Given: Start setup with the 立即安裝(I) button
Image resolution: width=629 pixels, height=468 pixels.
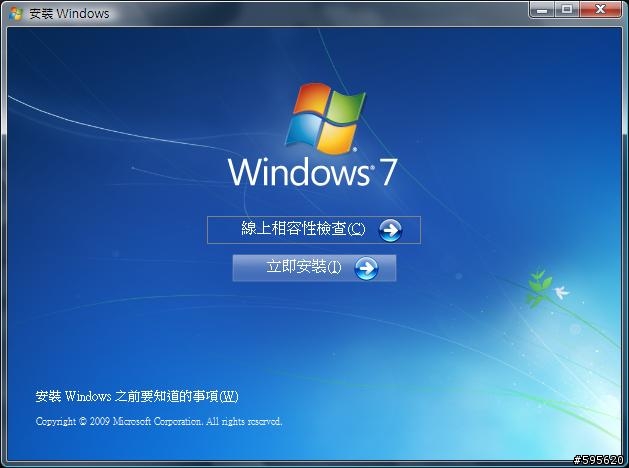Looking at the screenshot, I should click(314, 267).
